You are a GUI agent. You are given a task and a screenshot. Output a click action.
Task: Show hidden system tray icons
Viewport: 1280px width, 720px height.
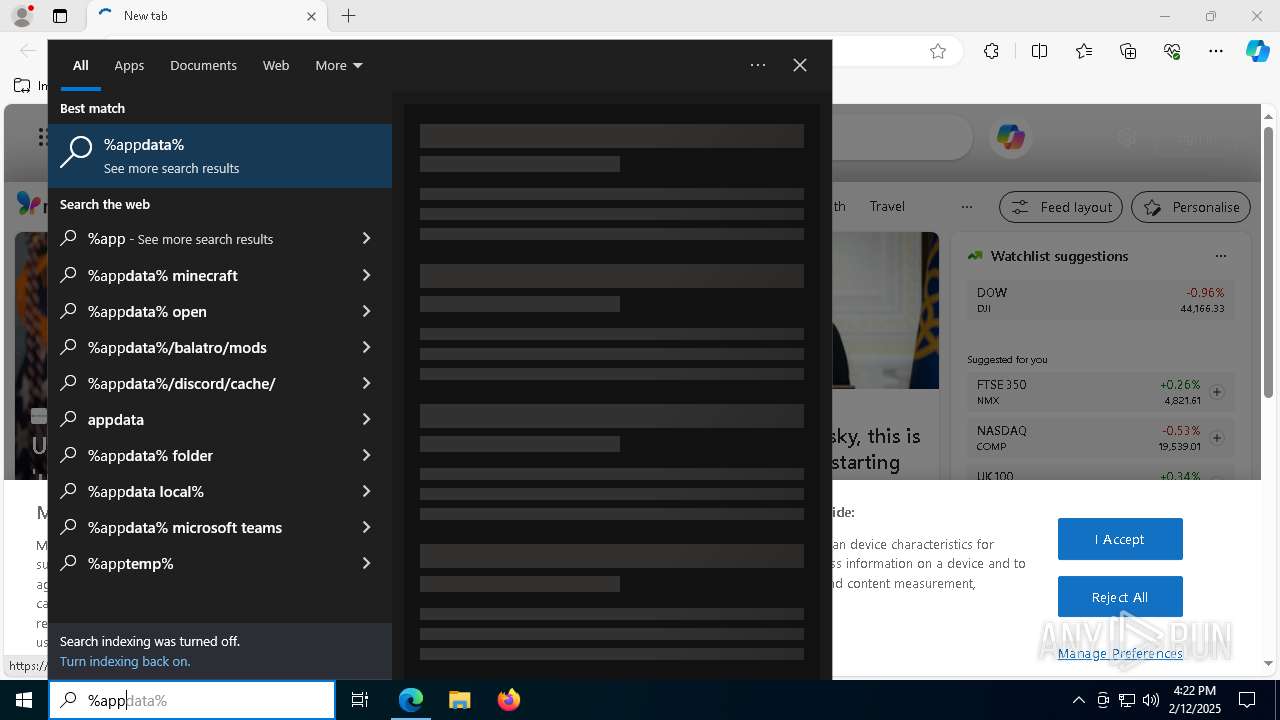(x=1079, y=700)
